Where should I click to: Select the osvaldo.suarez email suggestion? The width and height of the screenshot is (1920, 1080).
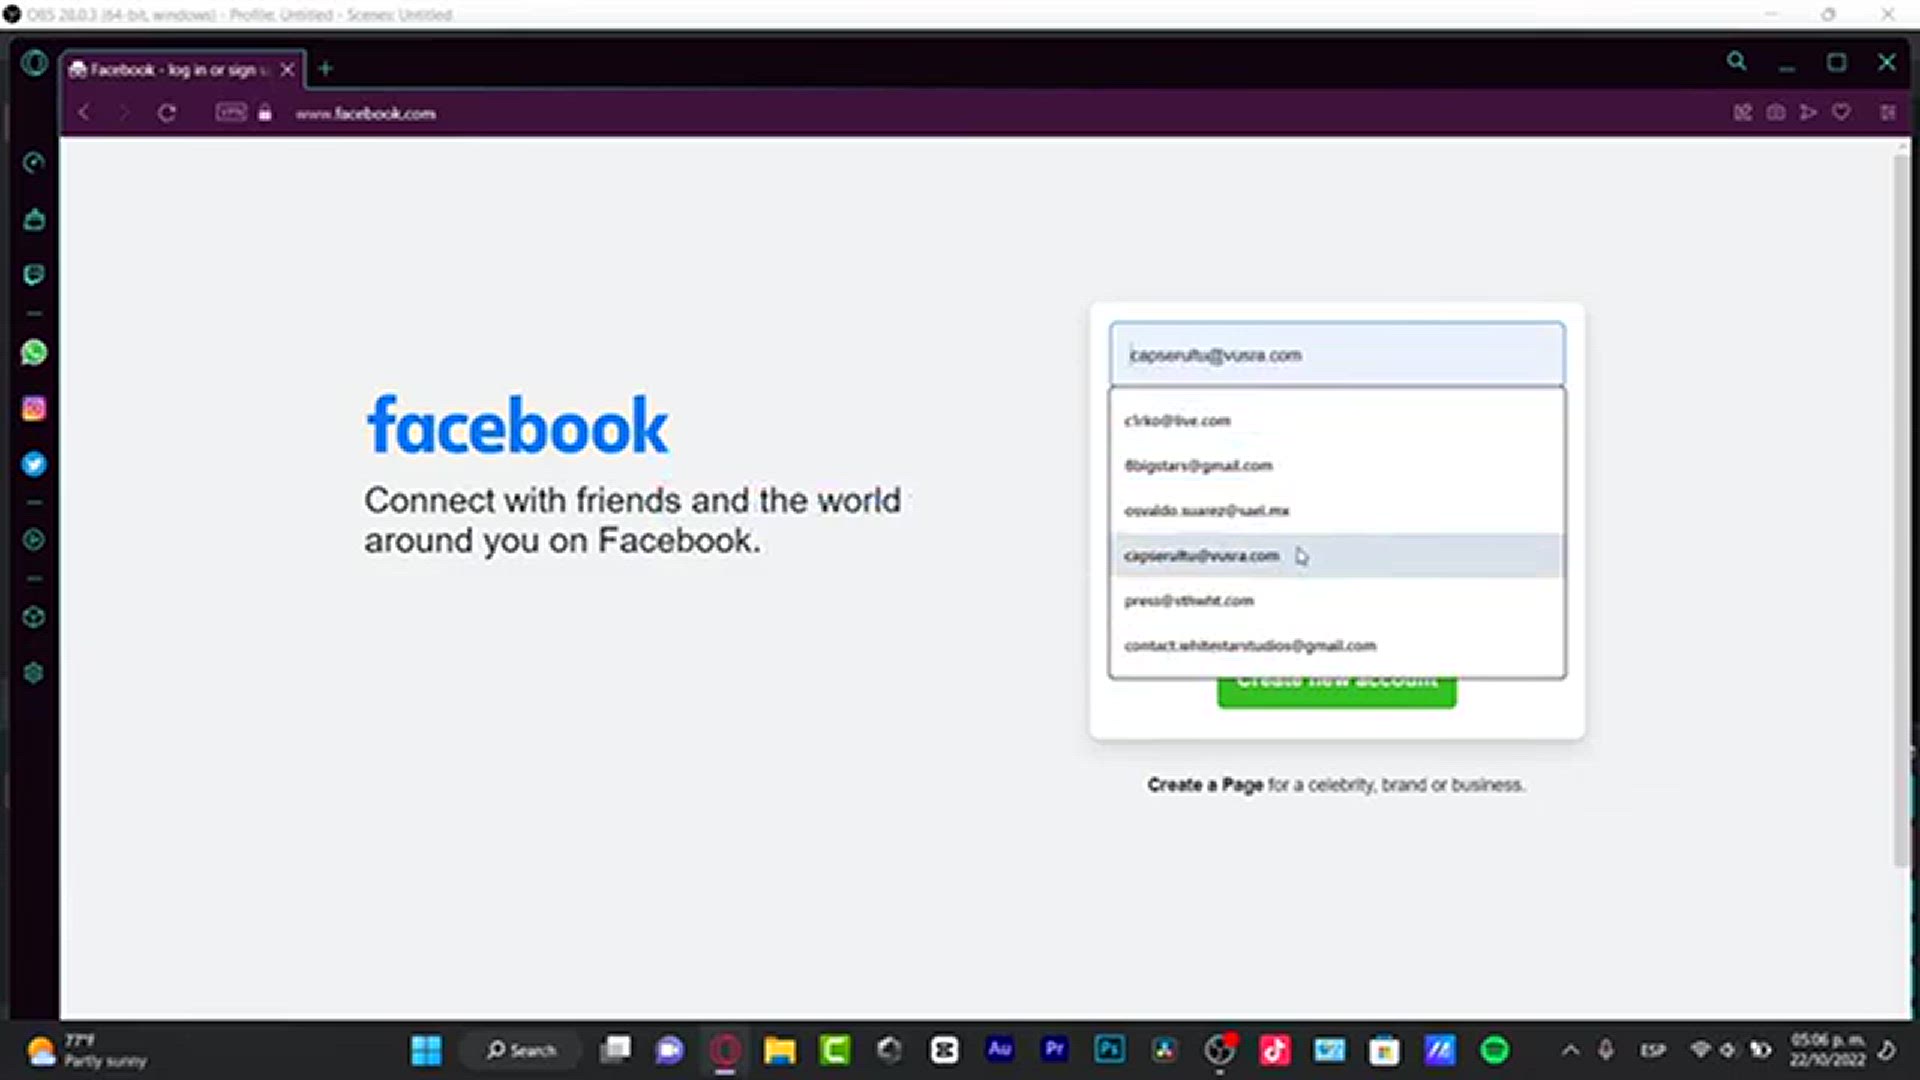[x=1206, y=511]
